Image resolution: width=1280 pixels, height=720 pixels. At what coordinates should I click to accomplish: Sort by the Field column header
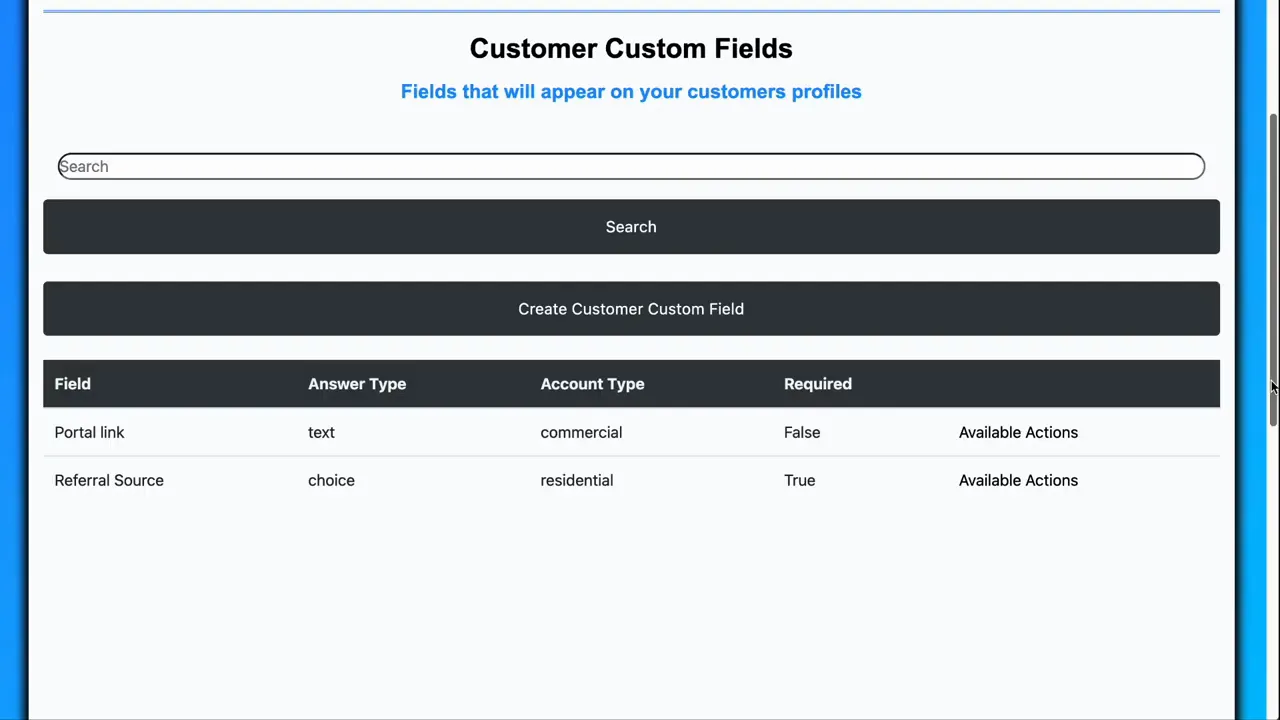click(72, 383)
